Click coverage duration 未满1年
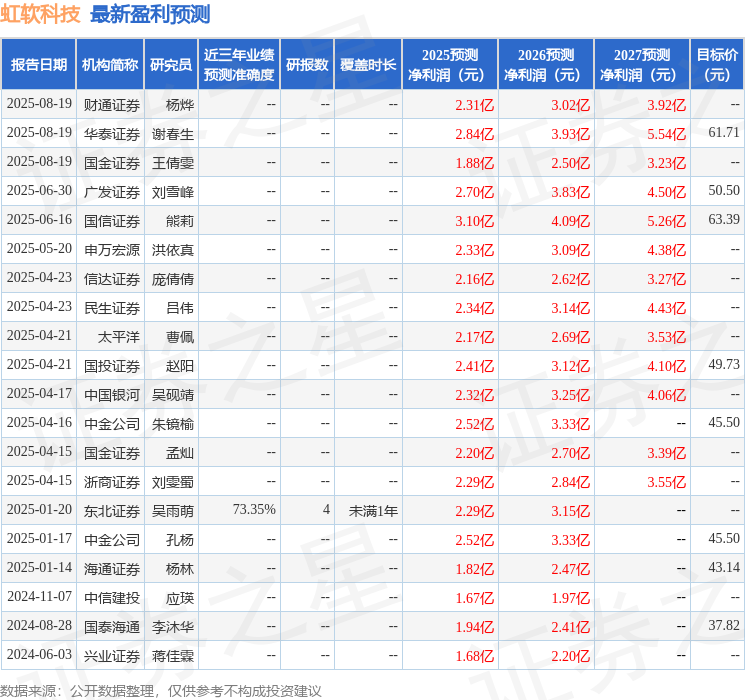The image size is (745, 700). tap(373, 510)
